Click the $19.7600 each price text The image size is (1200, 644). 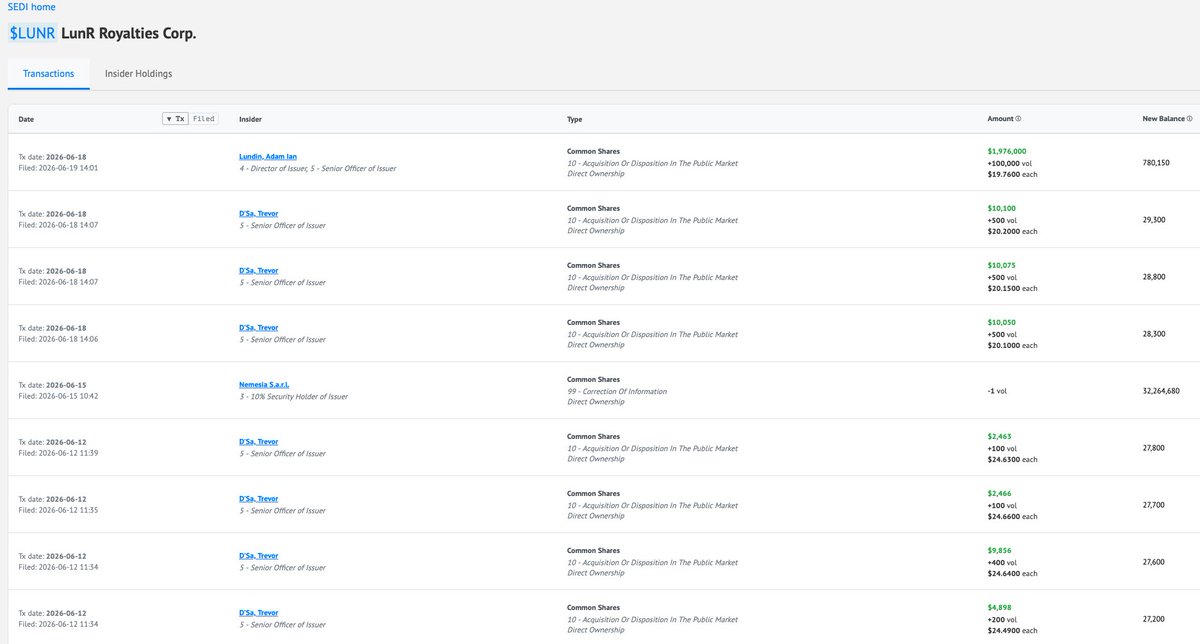pyautogui.click(x=1012, y=174)
